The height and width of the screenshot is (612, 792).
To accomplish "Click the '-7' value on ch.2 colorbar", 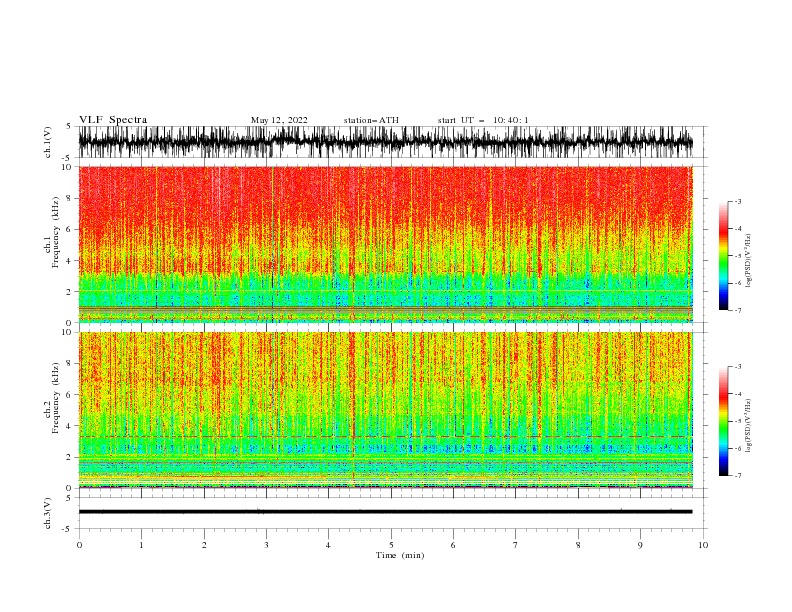I will [x=738, y=476].
